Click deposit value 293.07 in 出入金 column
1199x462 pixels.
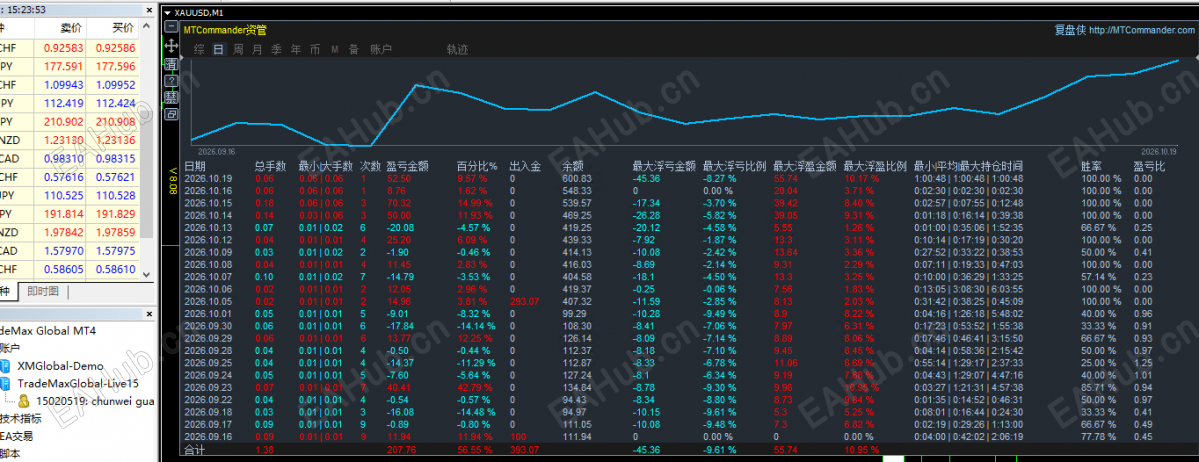tap(525, 301)
